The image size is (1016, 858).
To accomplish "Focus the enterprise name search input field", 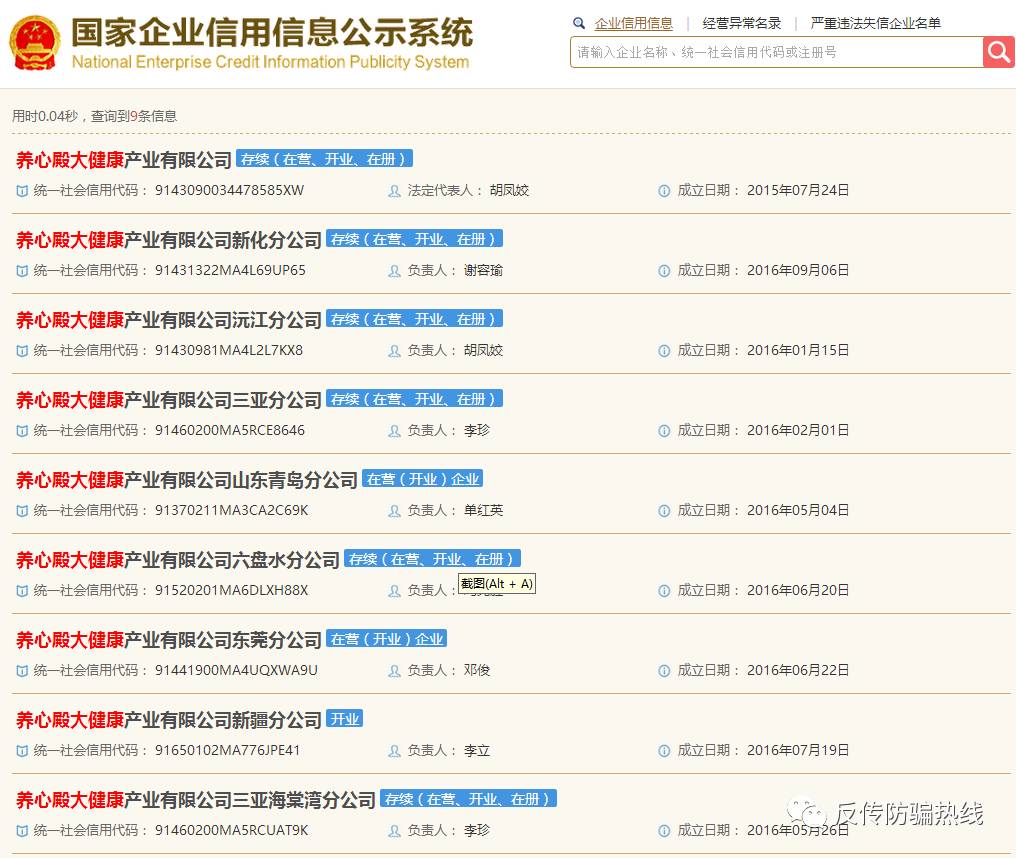I will (776, 52).
